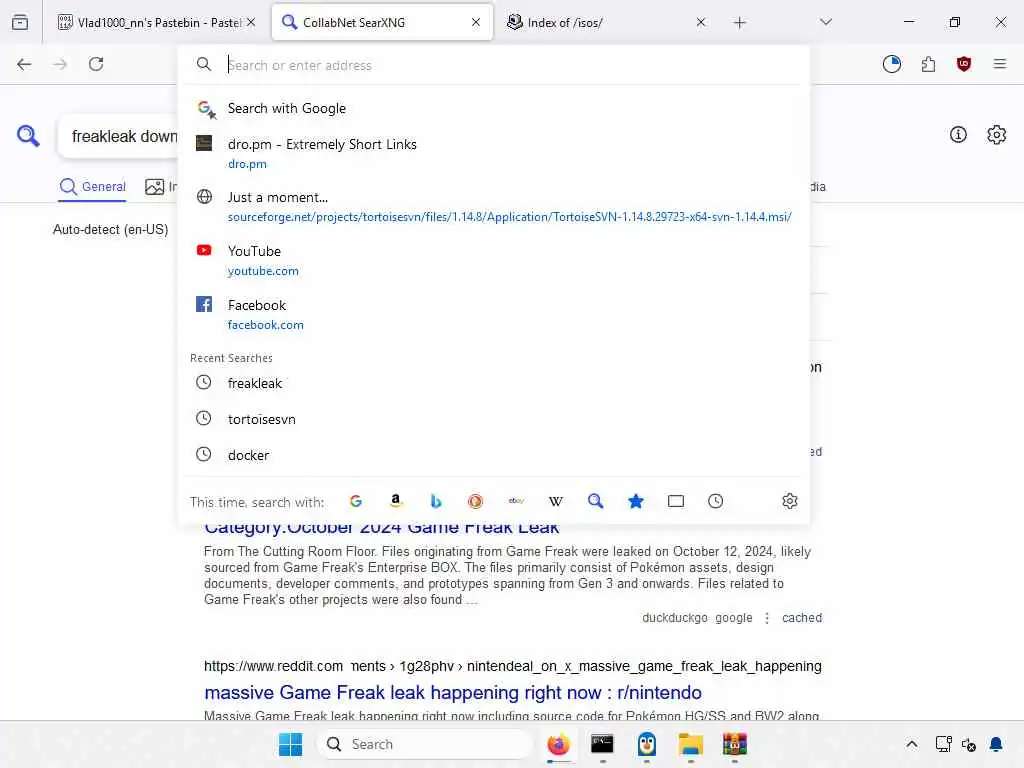Open SearXNG about info icon

[x=958, y=135]
